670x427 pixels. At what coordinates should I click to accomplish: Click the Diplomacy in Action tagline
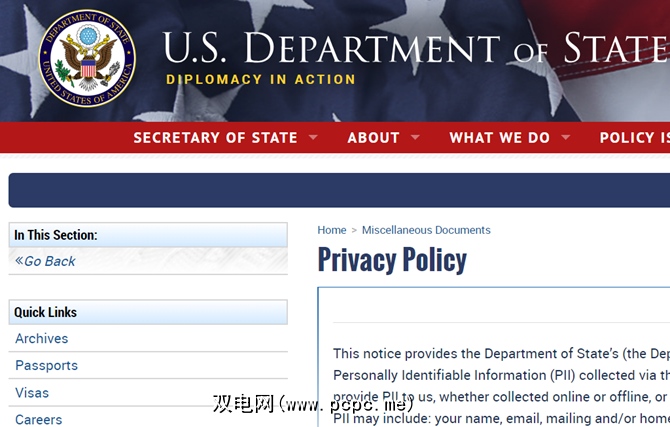pos(261,80)
